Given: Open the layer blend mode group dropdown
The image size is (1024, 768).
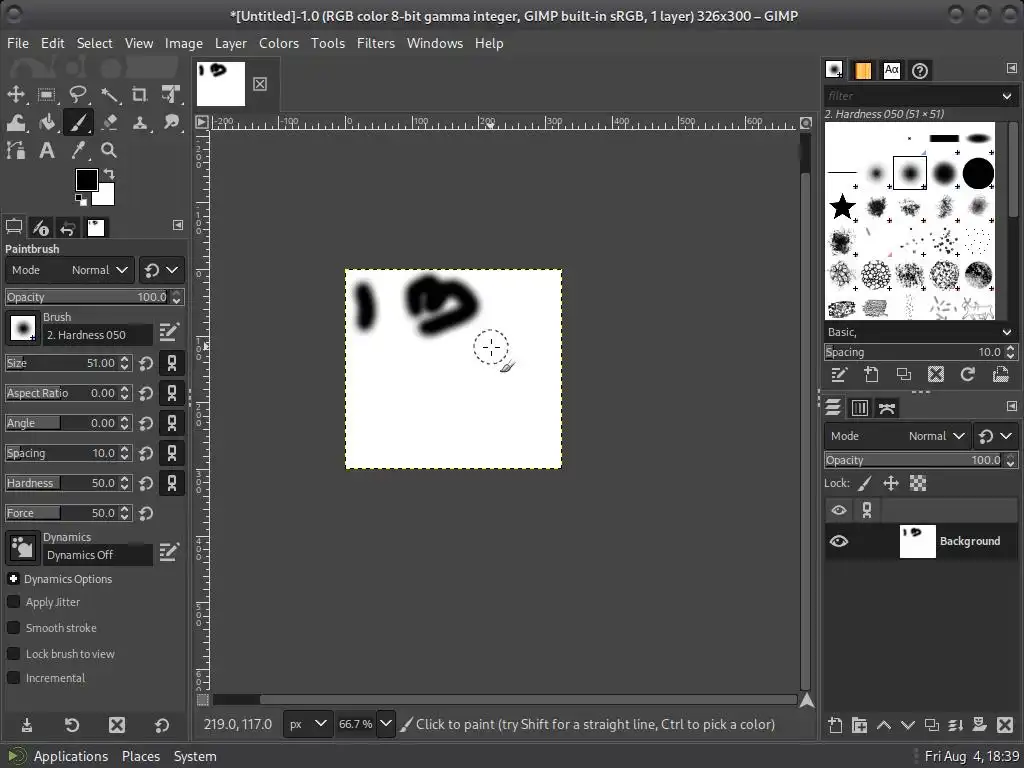Looking at the screenshot, I should point(996,436).
